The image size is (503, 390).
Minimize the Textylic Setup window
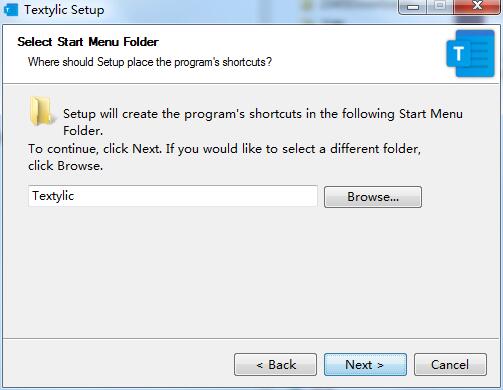(413, 7)
